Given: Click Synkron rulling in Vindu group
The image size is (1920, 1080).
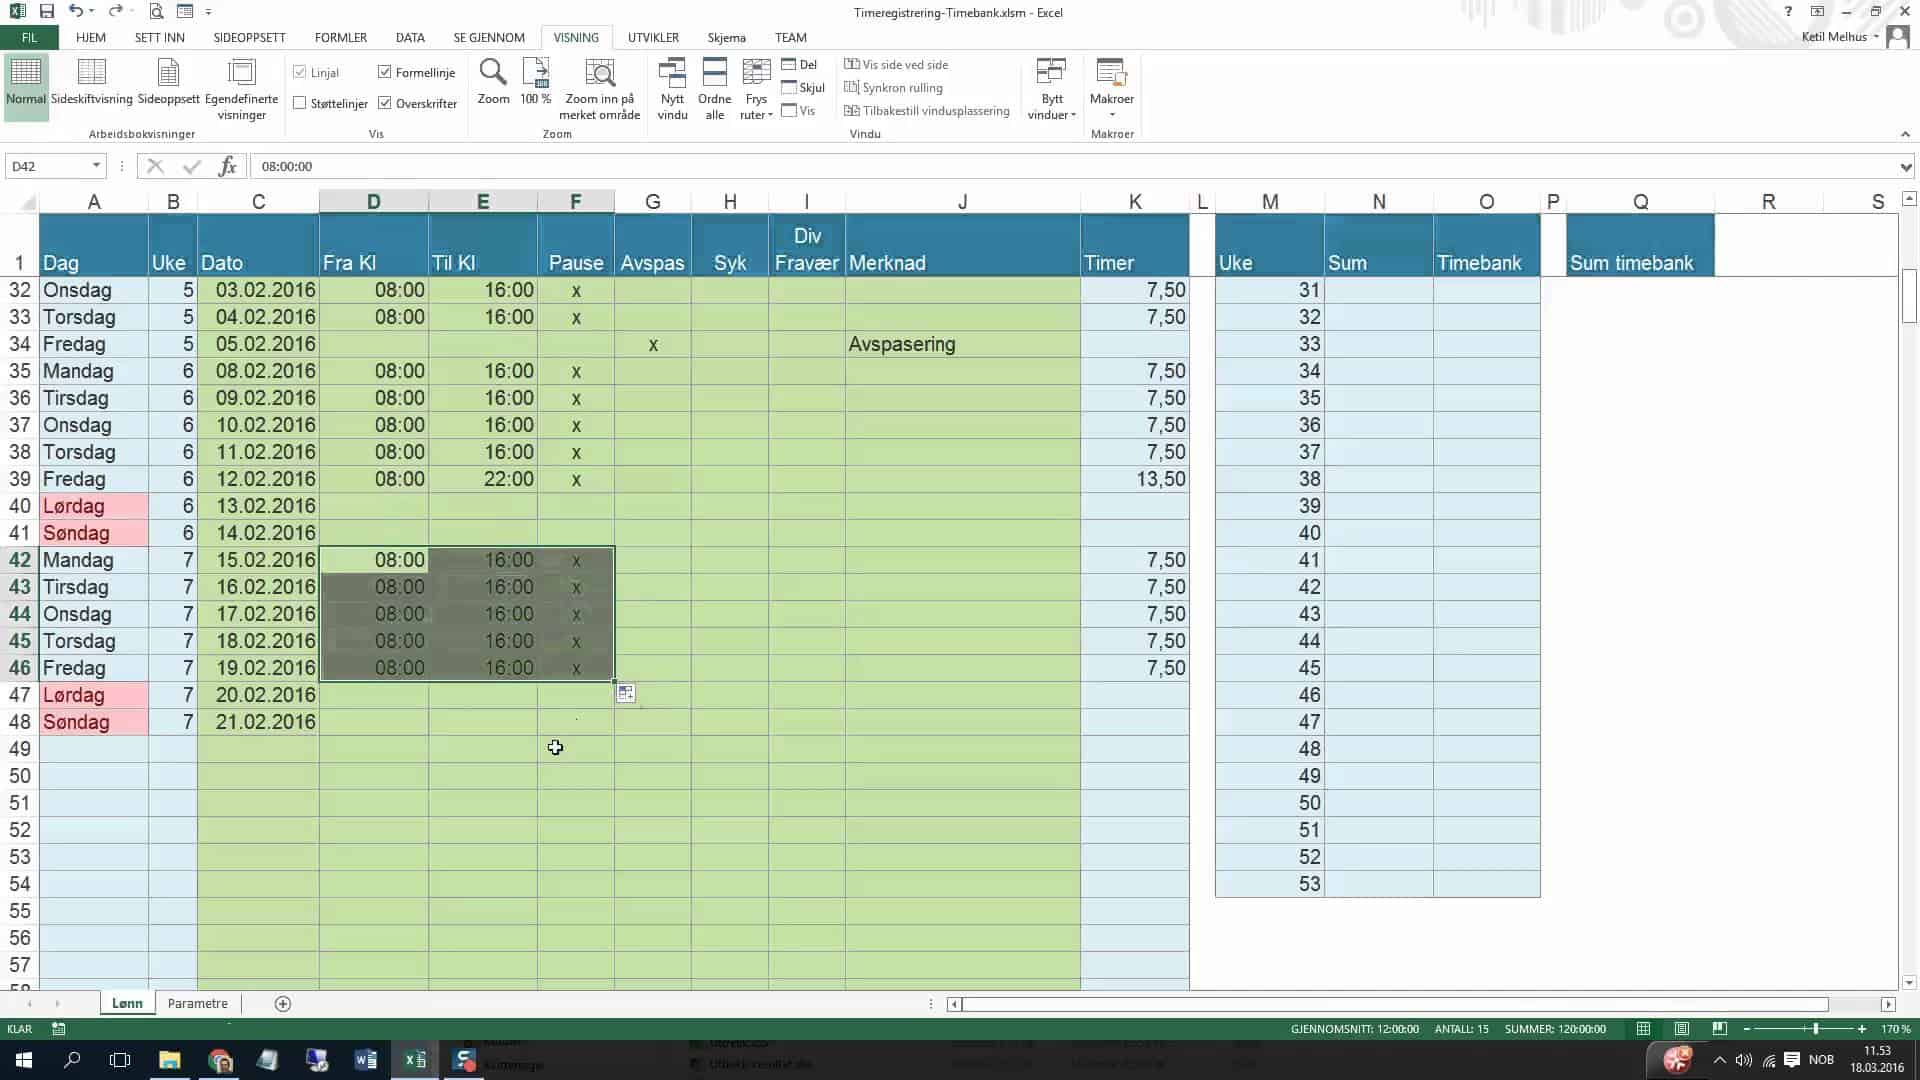Looking at the screenshot, I should point(894,88).
